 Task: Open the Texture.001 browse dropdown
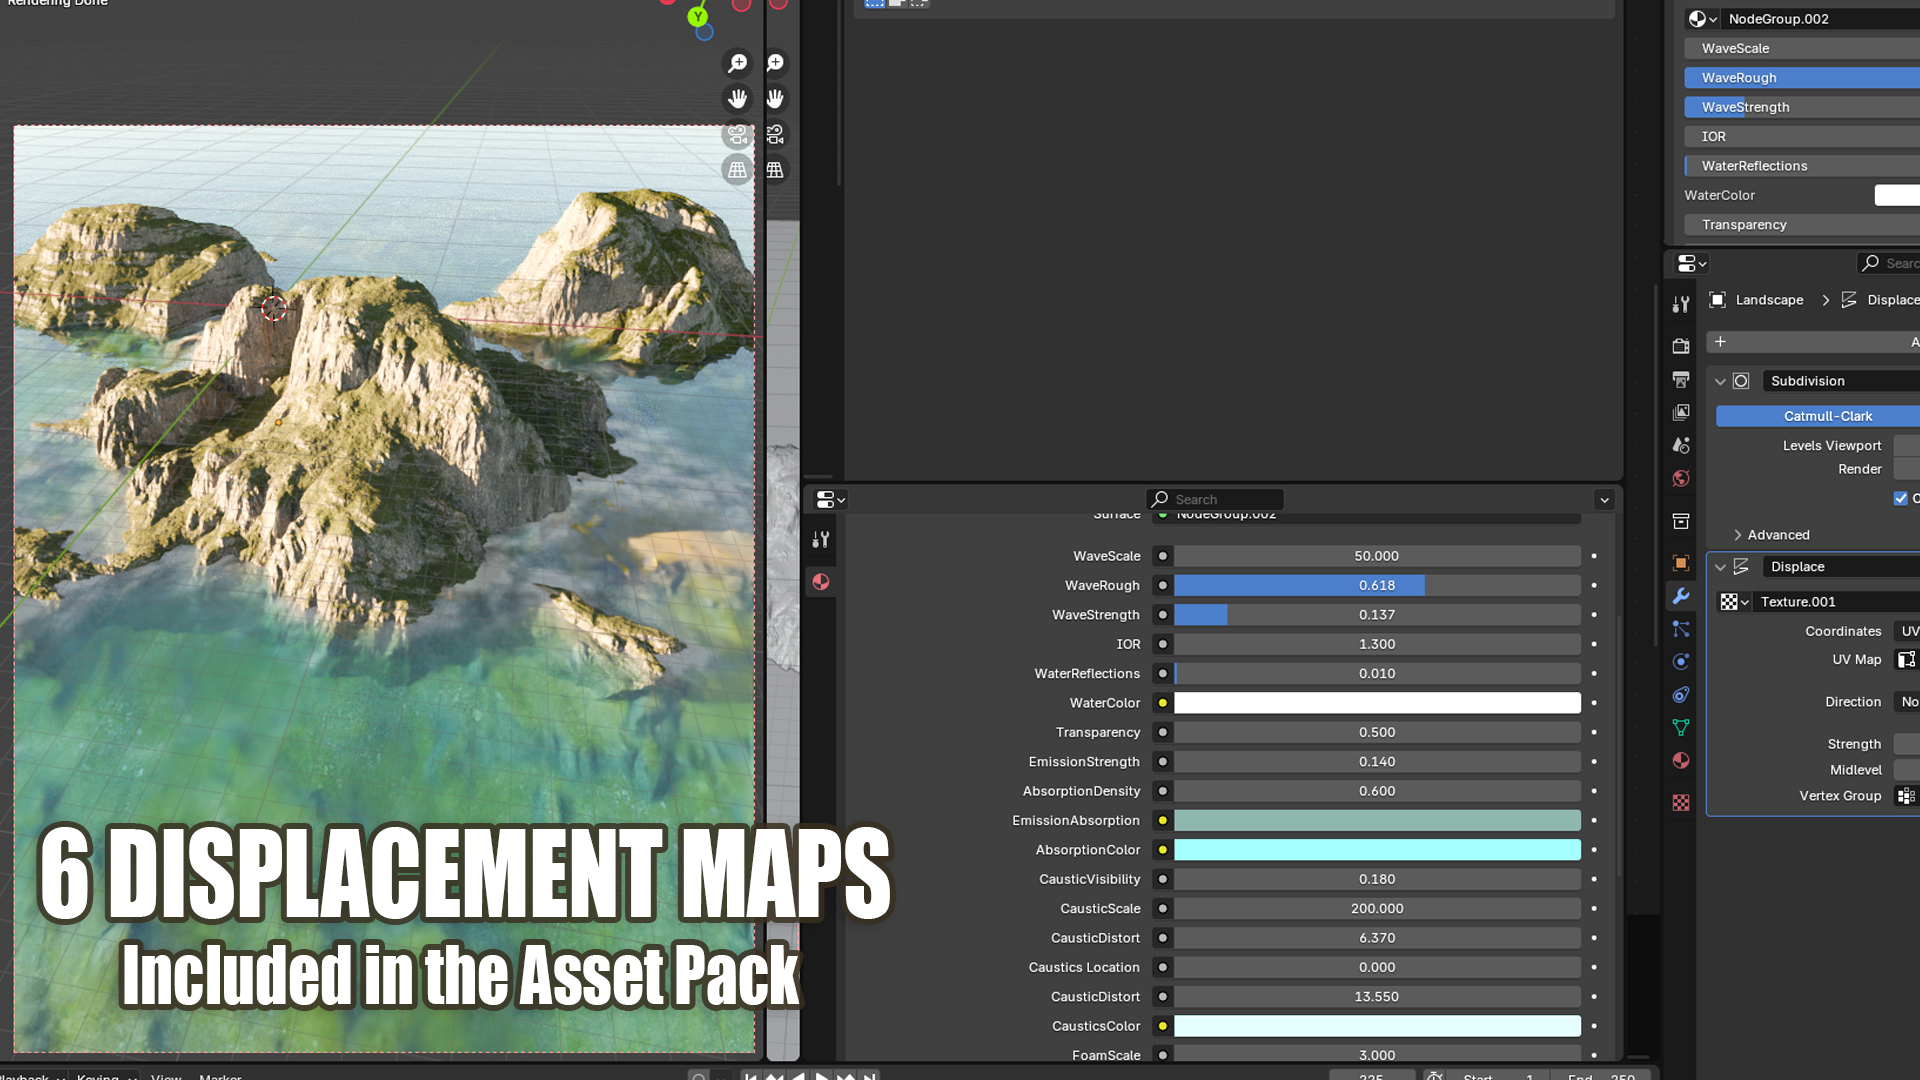pyautogui.click(x=1733, y=601)
